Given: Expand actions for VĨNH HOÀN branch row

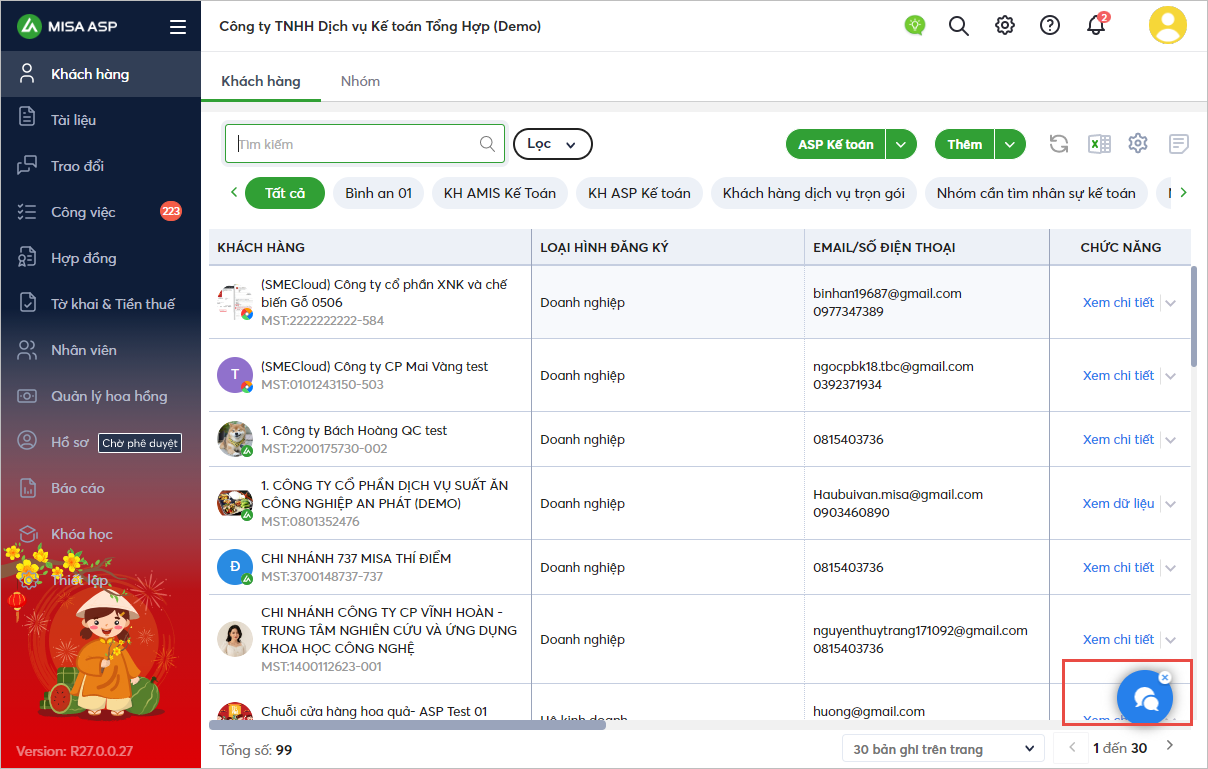Looking at the screenshot, I should click(x=1171, y=640).
